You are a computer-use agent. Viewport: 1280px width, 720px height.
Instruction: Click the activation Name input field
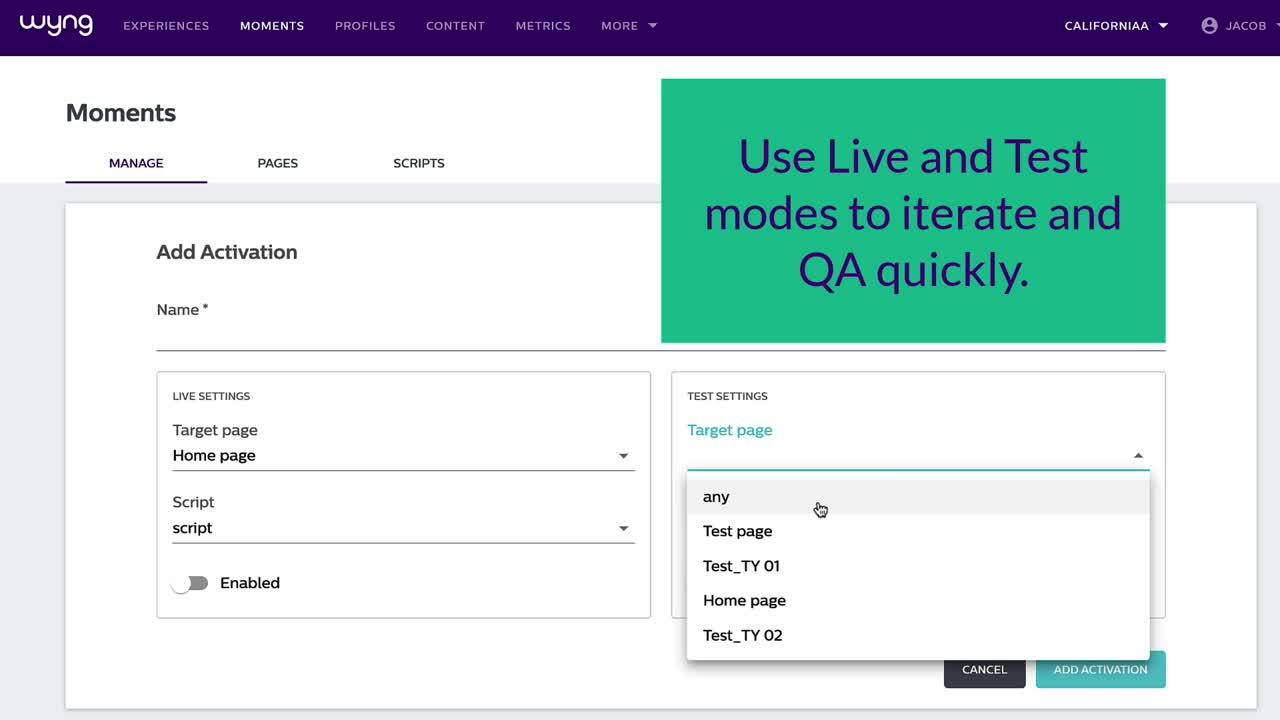(661, 336)
